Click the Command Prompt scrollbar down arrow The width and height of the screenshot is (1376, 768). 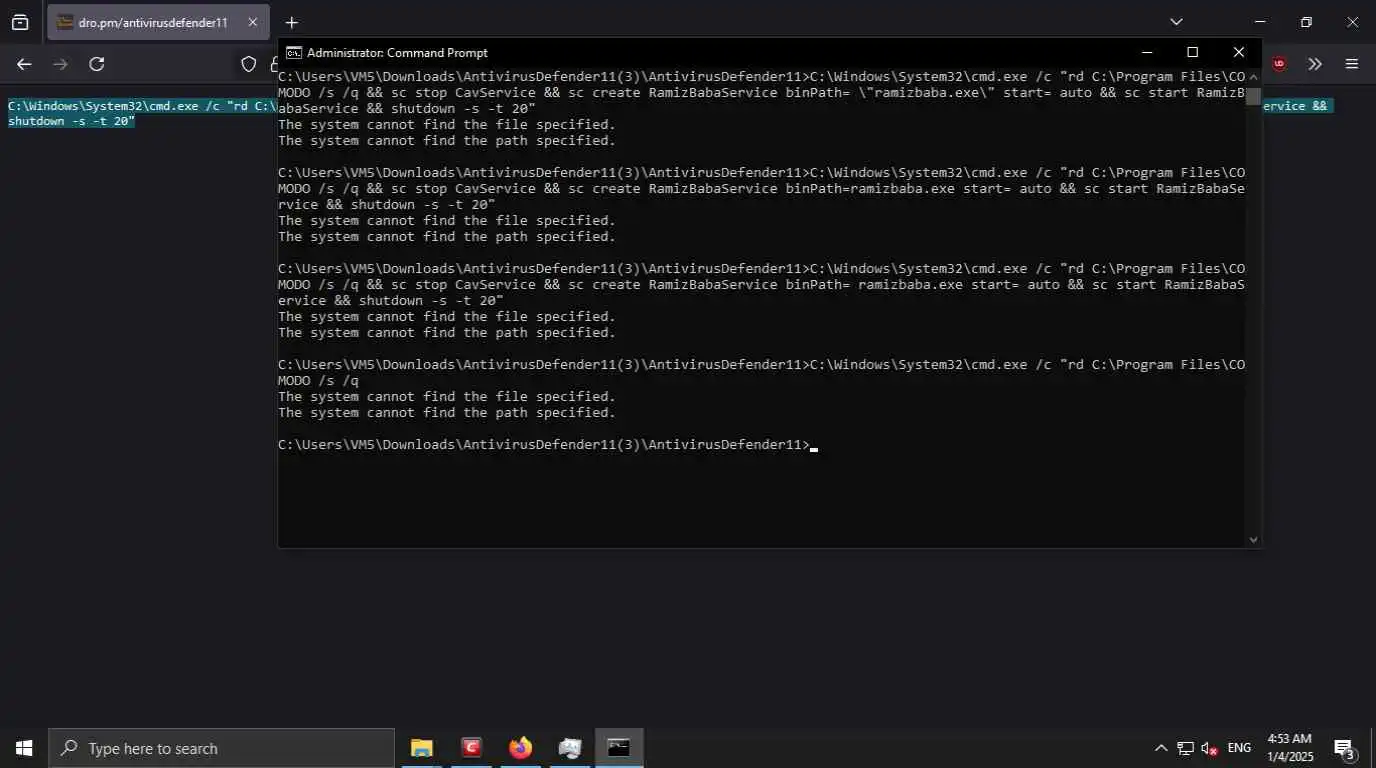(x=1253, y=539)
